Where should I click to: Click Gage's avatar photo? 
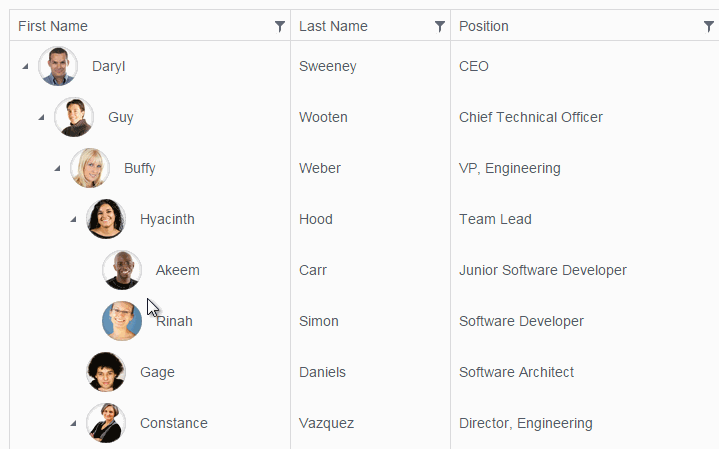pyautogui.click(x=106, y=372)
